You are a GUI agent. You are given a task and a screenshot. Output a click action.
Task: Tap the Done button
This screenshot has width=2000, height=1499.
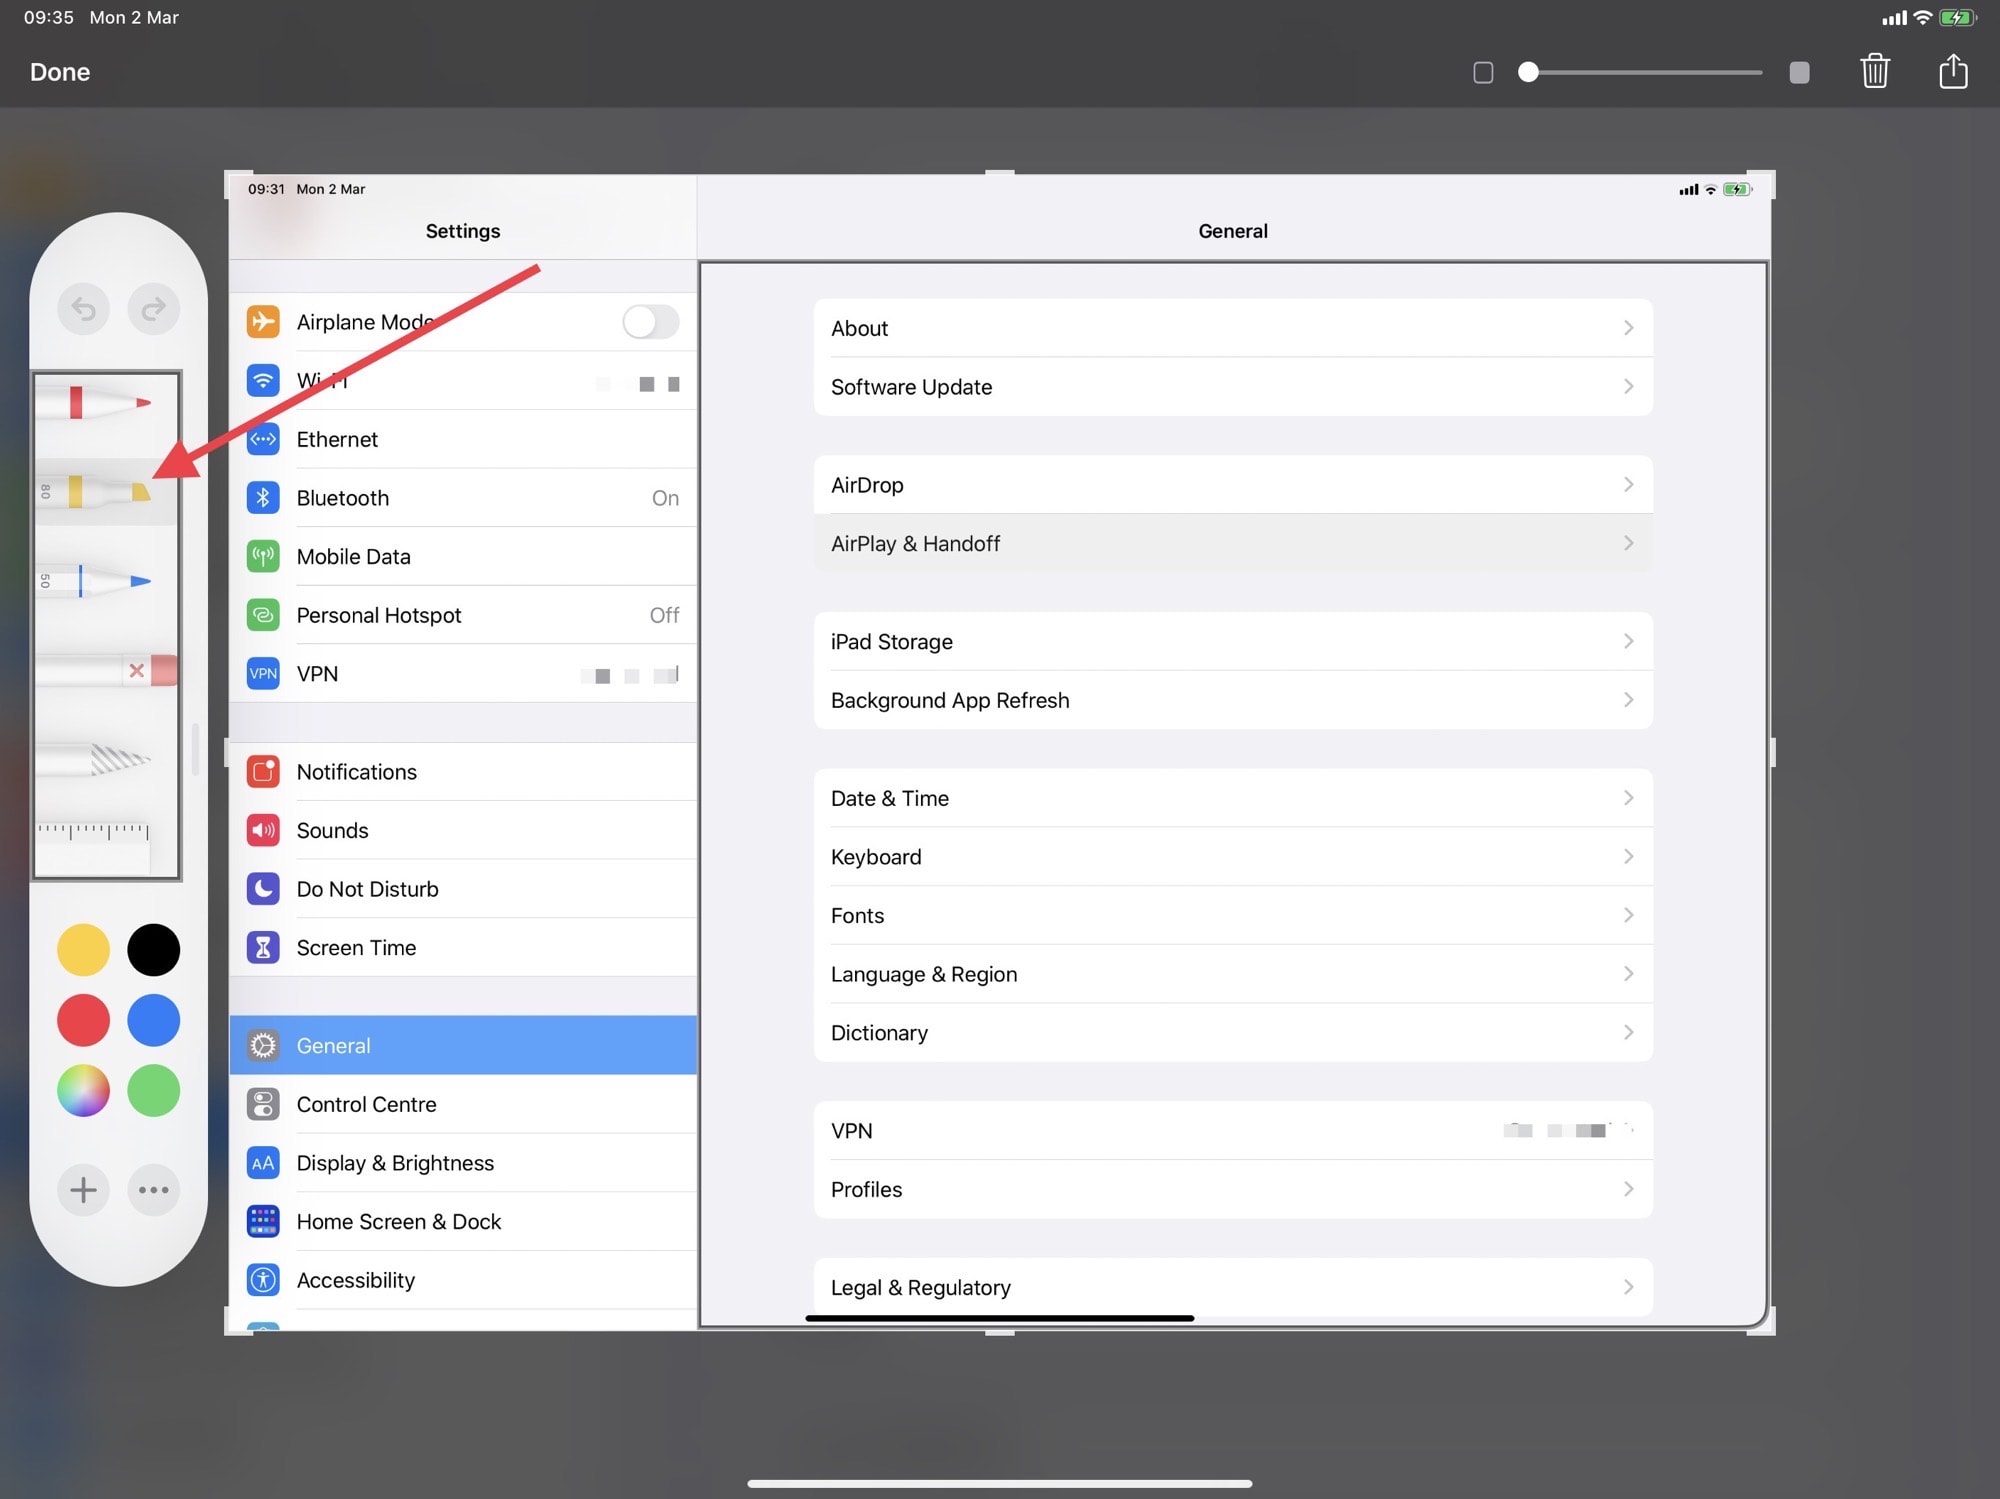tap(60, 72)
